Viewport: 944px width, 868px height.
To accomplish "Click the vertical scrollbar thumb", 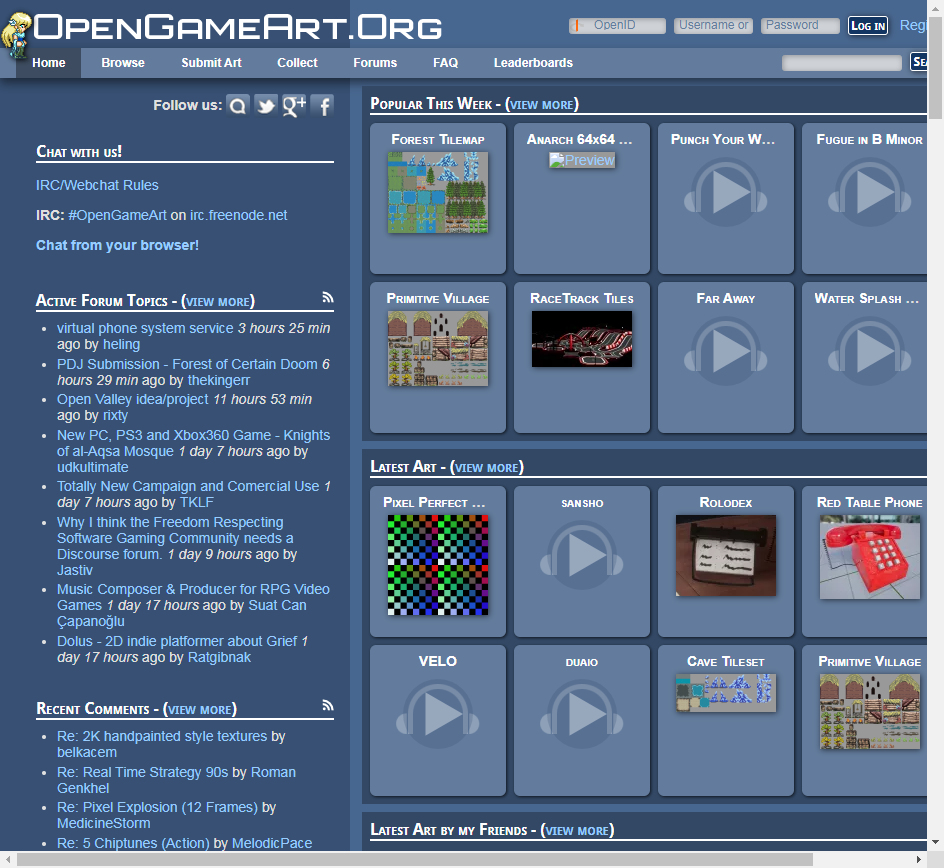I will point(935,67).
